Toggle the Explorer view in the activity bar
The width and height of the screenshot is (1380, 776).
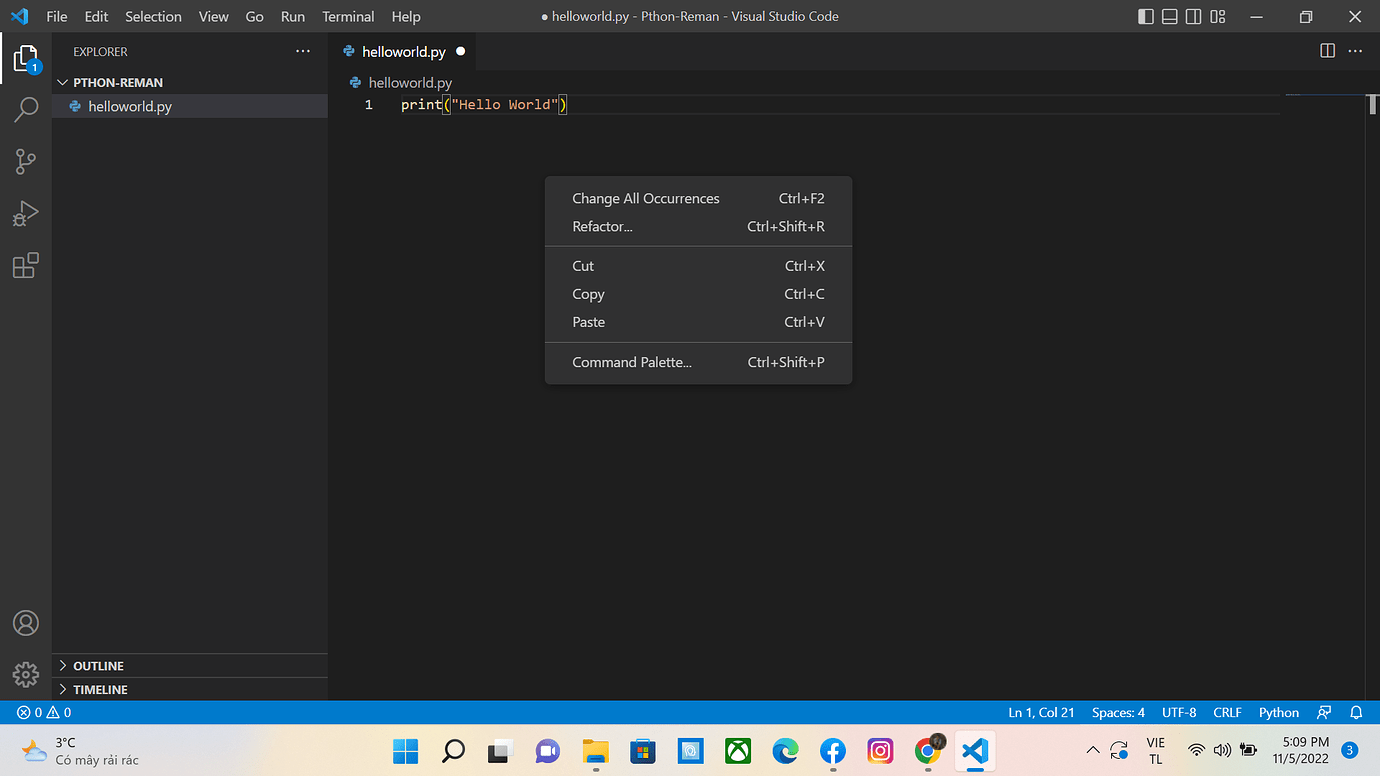(25, 57)
